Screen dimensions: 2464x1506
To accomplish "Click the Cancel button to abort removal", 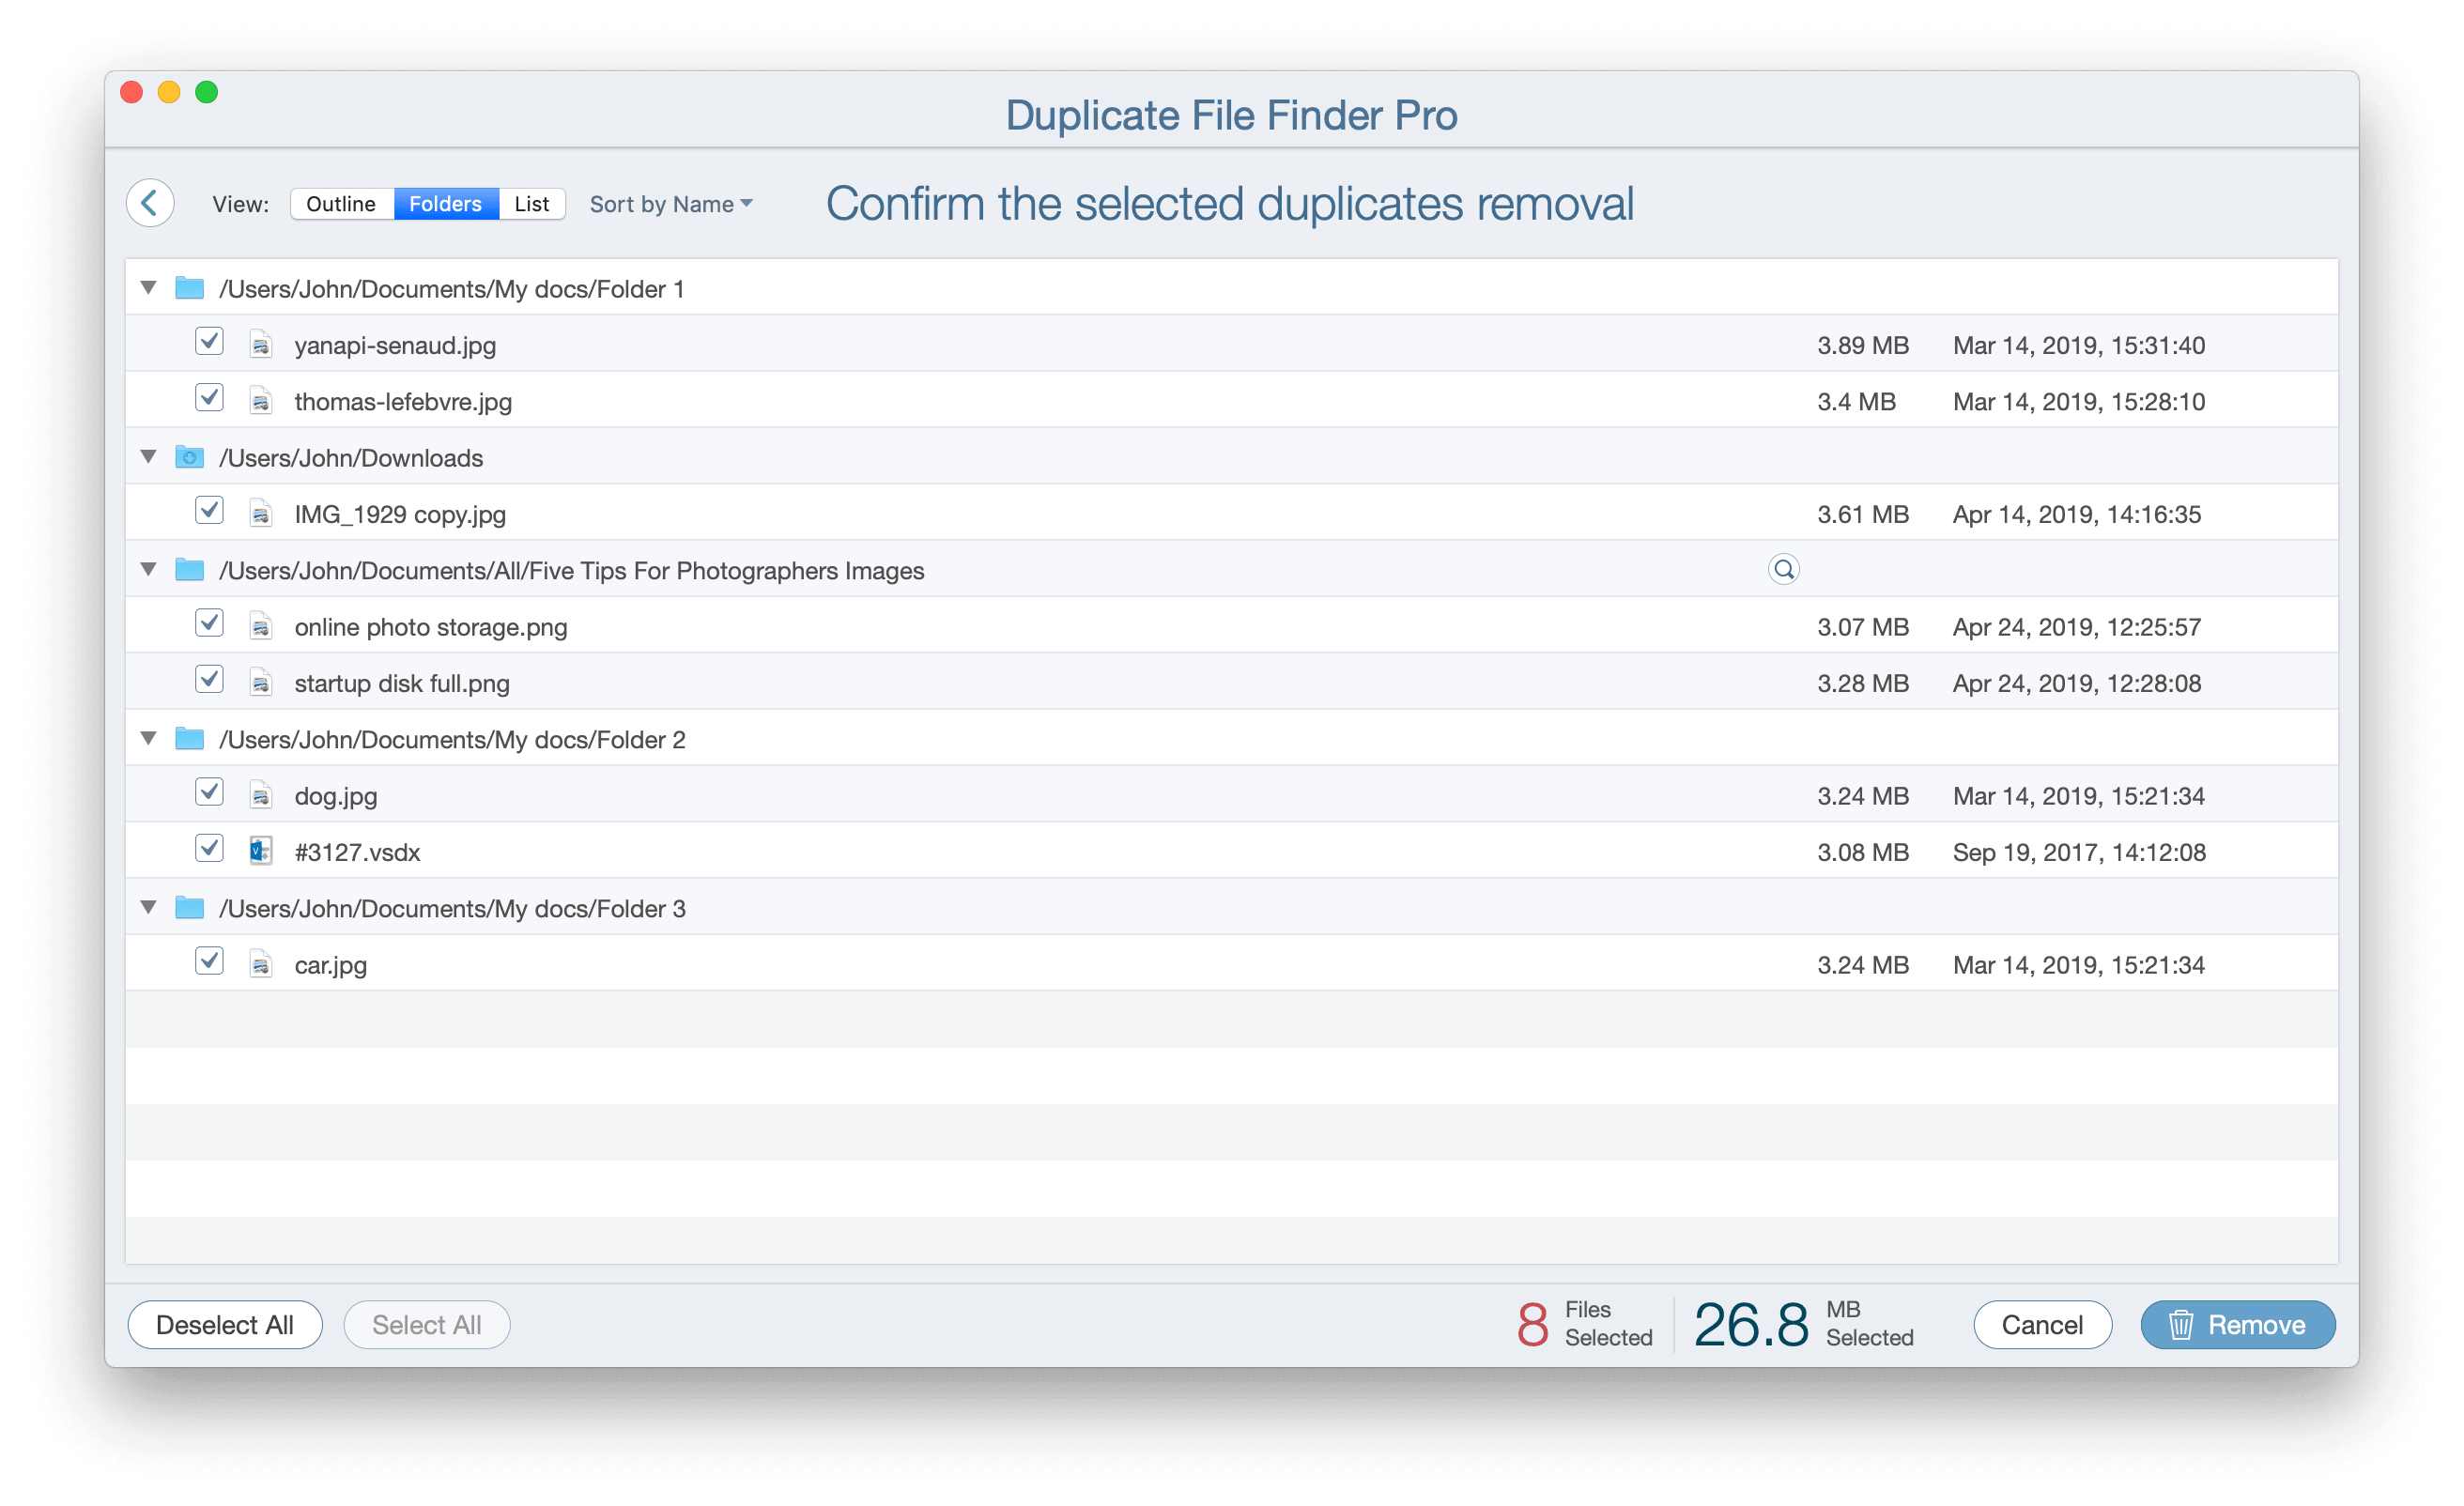I will click(2041, 1325).
